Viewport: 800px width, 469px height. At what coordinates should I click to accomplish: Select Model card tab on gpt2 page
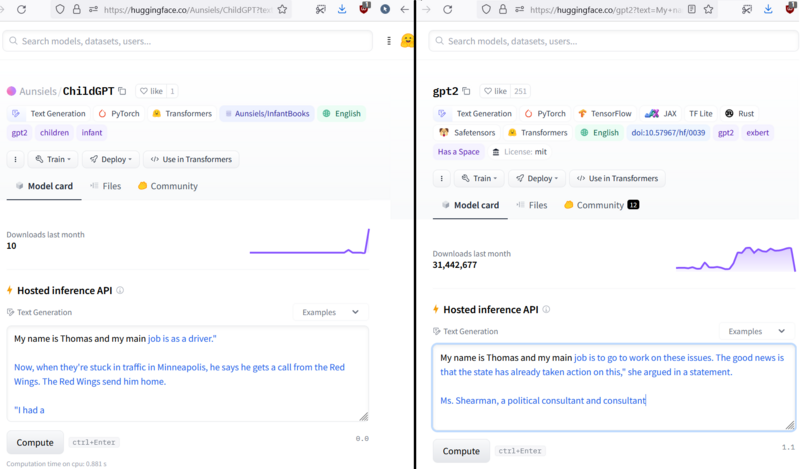(x=470, y=205)
